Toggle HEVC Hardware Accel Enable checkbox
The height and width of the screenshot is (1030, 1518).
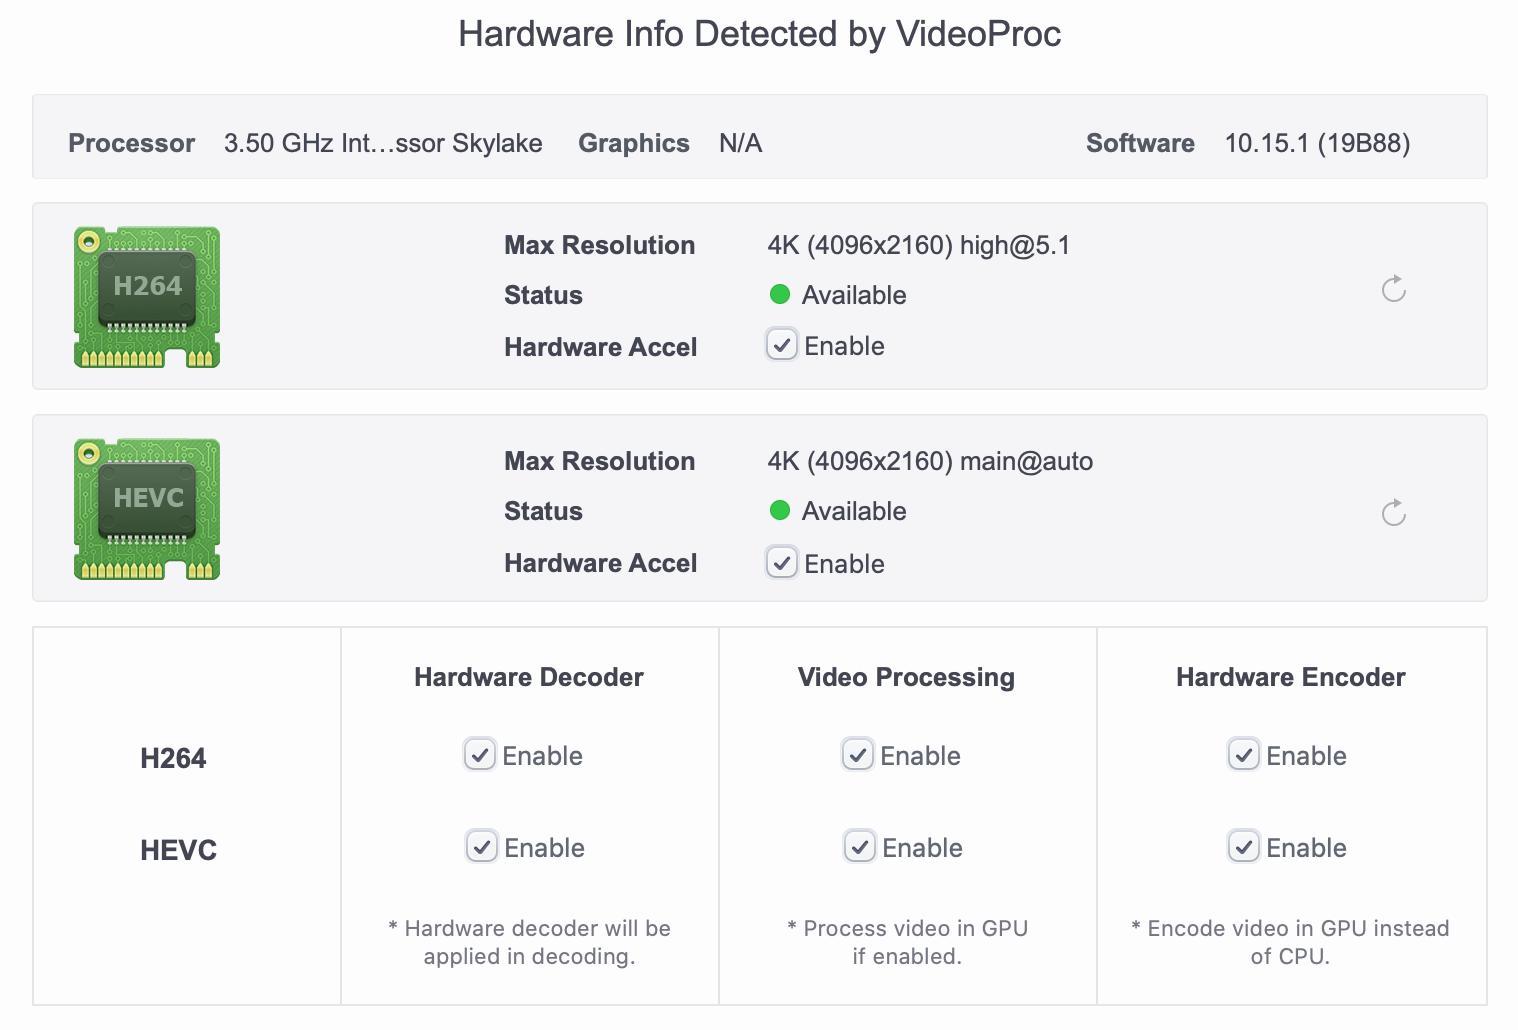point(781,563)
